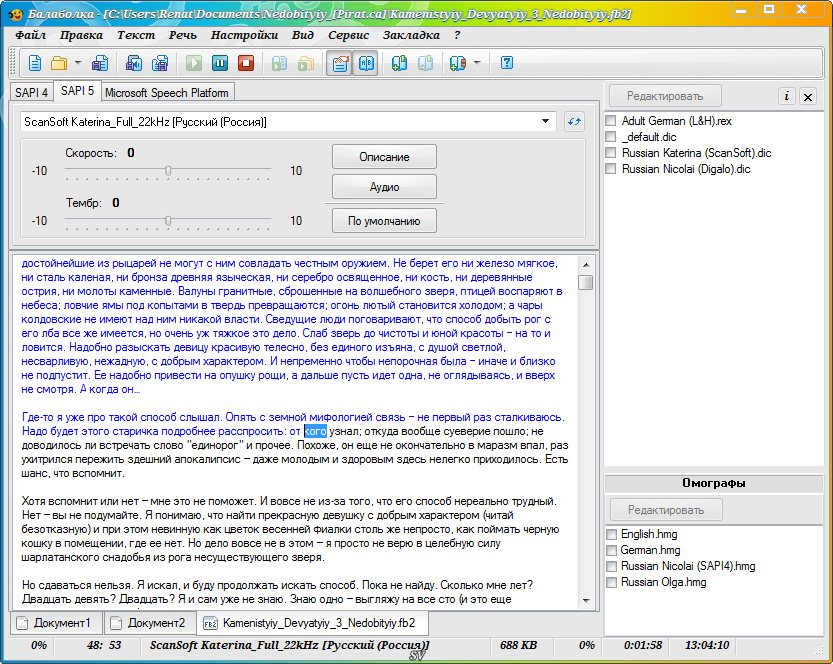Screen dimensions: 833x664
Task: Stop reading with the red Stop button
Action: (x=245, y=63)
